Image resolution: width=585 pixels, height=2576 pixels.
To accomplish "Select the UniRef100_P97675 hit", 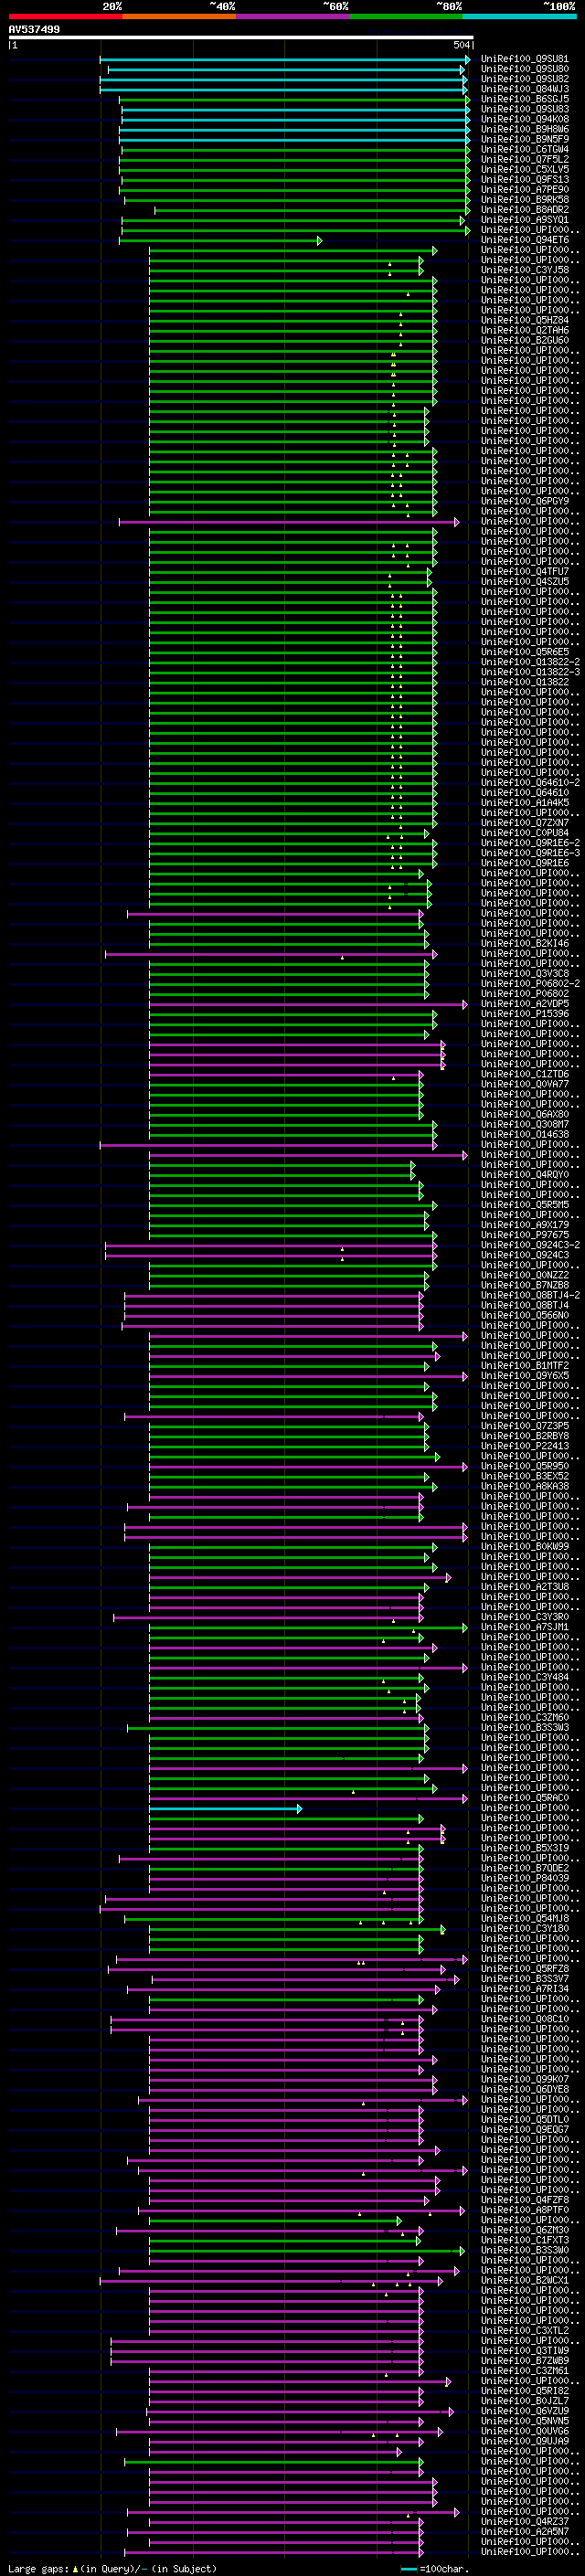I will point(525,1235).
